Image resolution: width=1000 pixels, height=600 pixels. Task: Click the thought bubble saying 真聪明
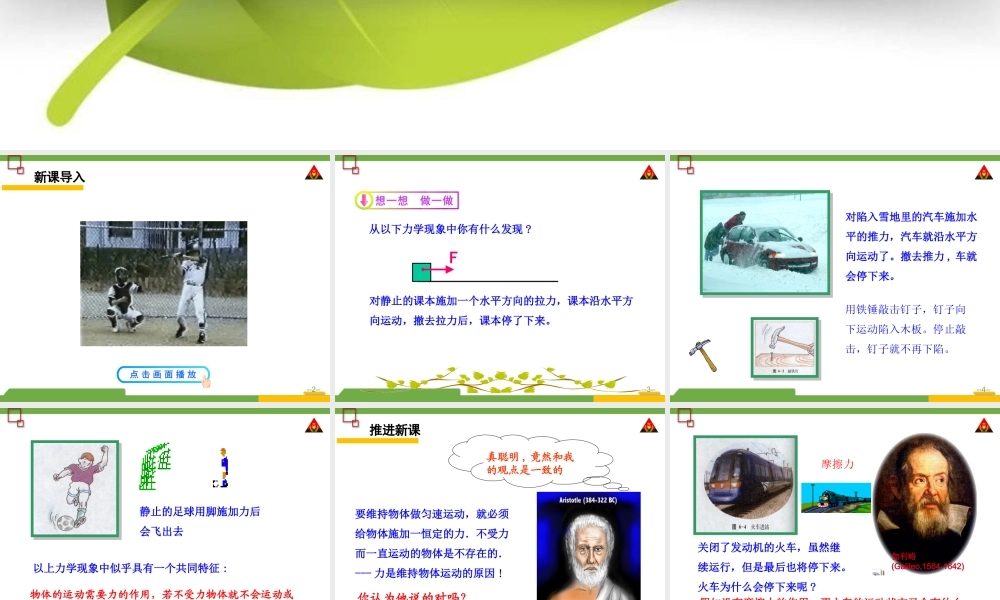pyautogui.click(x=531, y=462)
